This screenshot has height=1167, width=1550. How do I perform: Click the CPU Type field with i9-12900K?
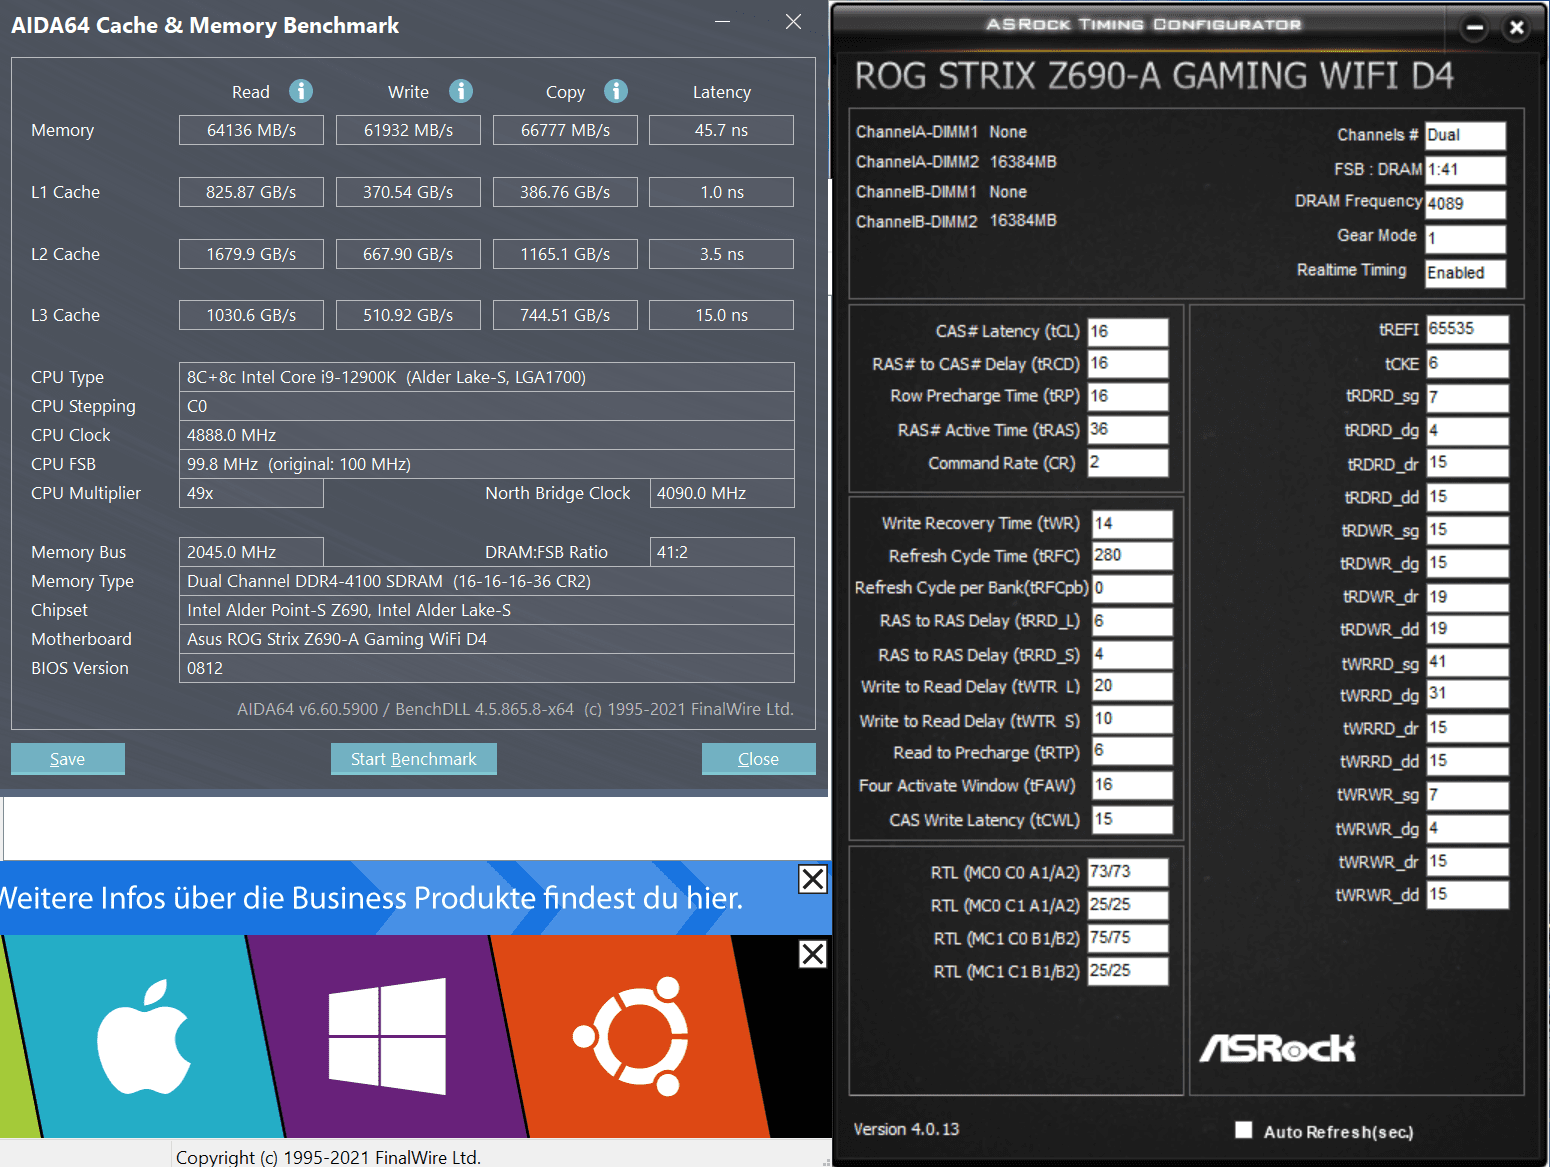click(x=487, y=377)
